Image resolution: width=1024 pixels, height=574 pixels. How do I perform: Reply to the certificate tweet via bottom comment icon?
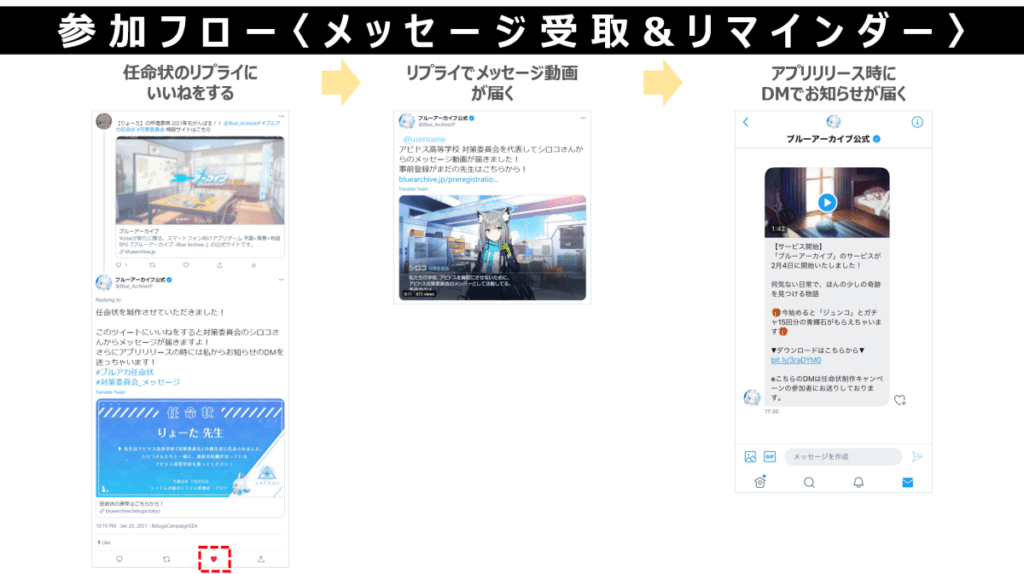(119, 559)
